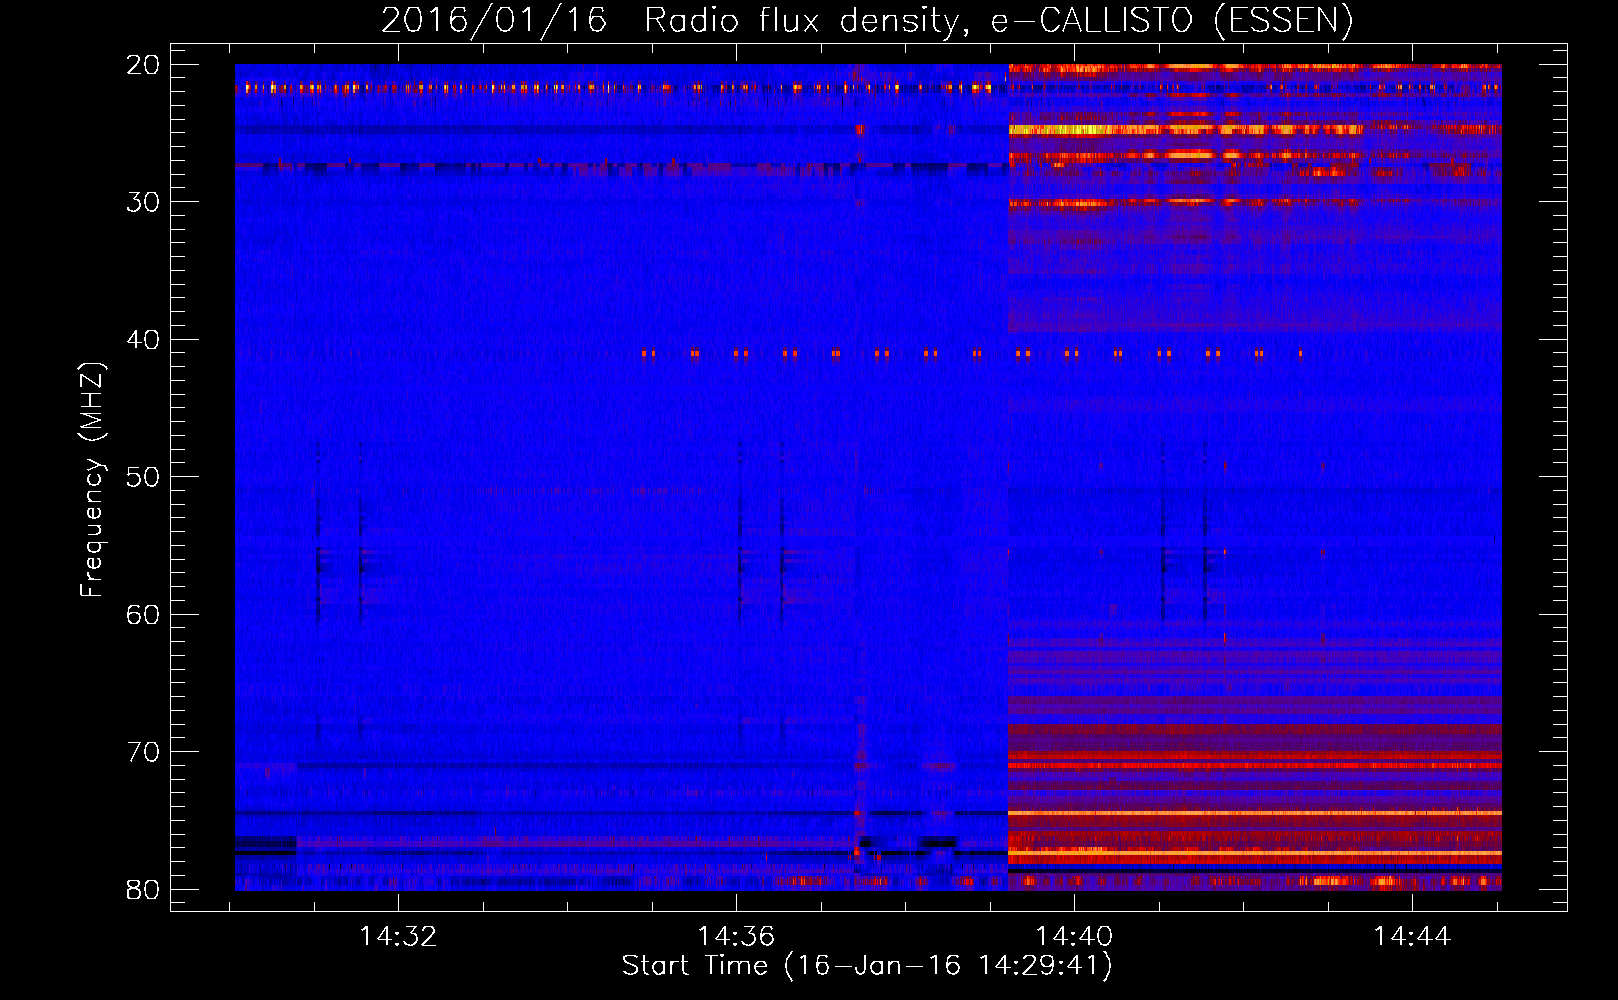Click the 'Start Time (16-Jan-16 14:29:41)' label
The image size is (1618, 1000).
click(867, 967)
